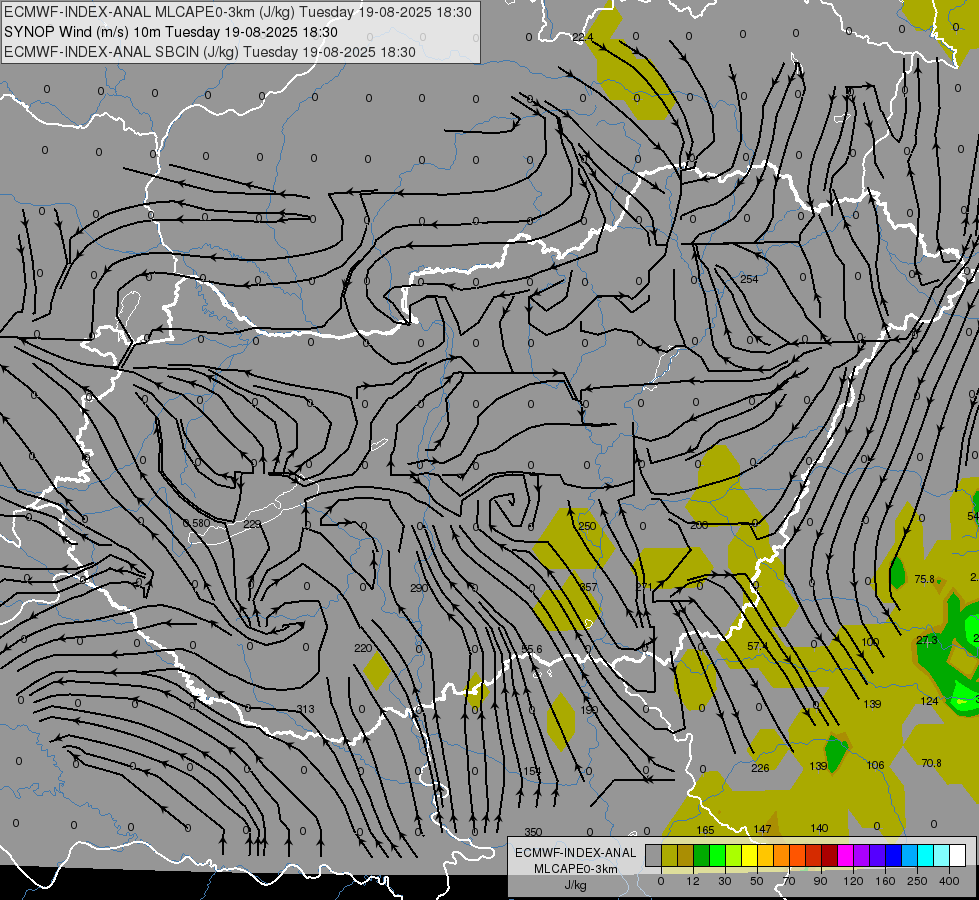
Task: Click the '223' map value
Action: pos(252,524)
